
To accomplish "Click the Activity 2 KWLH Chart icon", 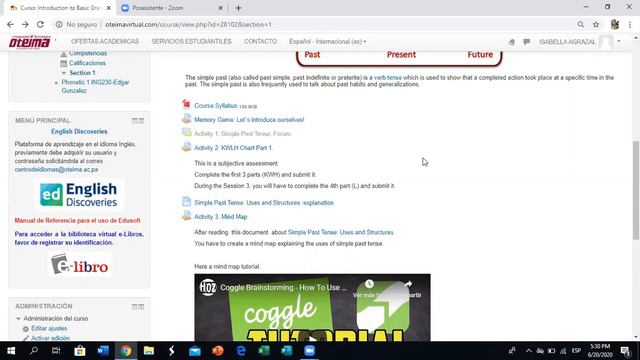I will [x=187, y=147].
